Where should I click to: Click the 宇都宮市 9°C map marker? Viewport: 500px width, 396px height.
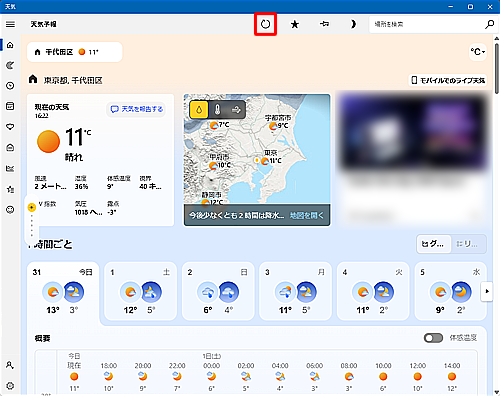pos(279,126)
